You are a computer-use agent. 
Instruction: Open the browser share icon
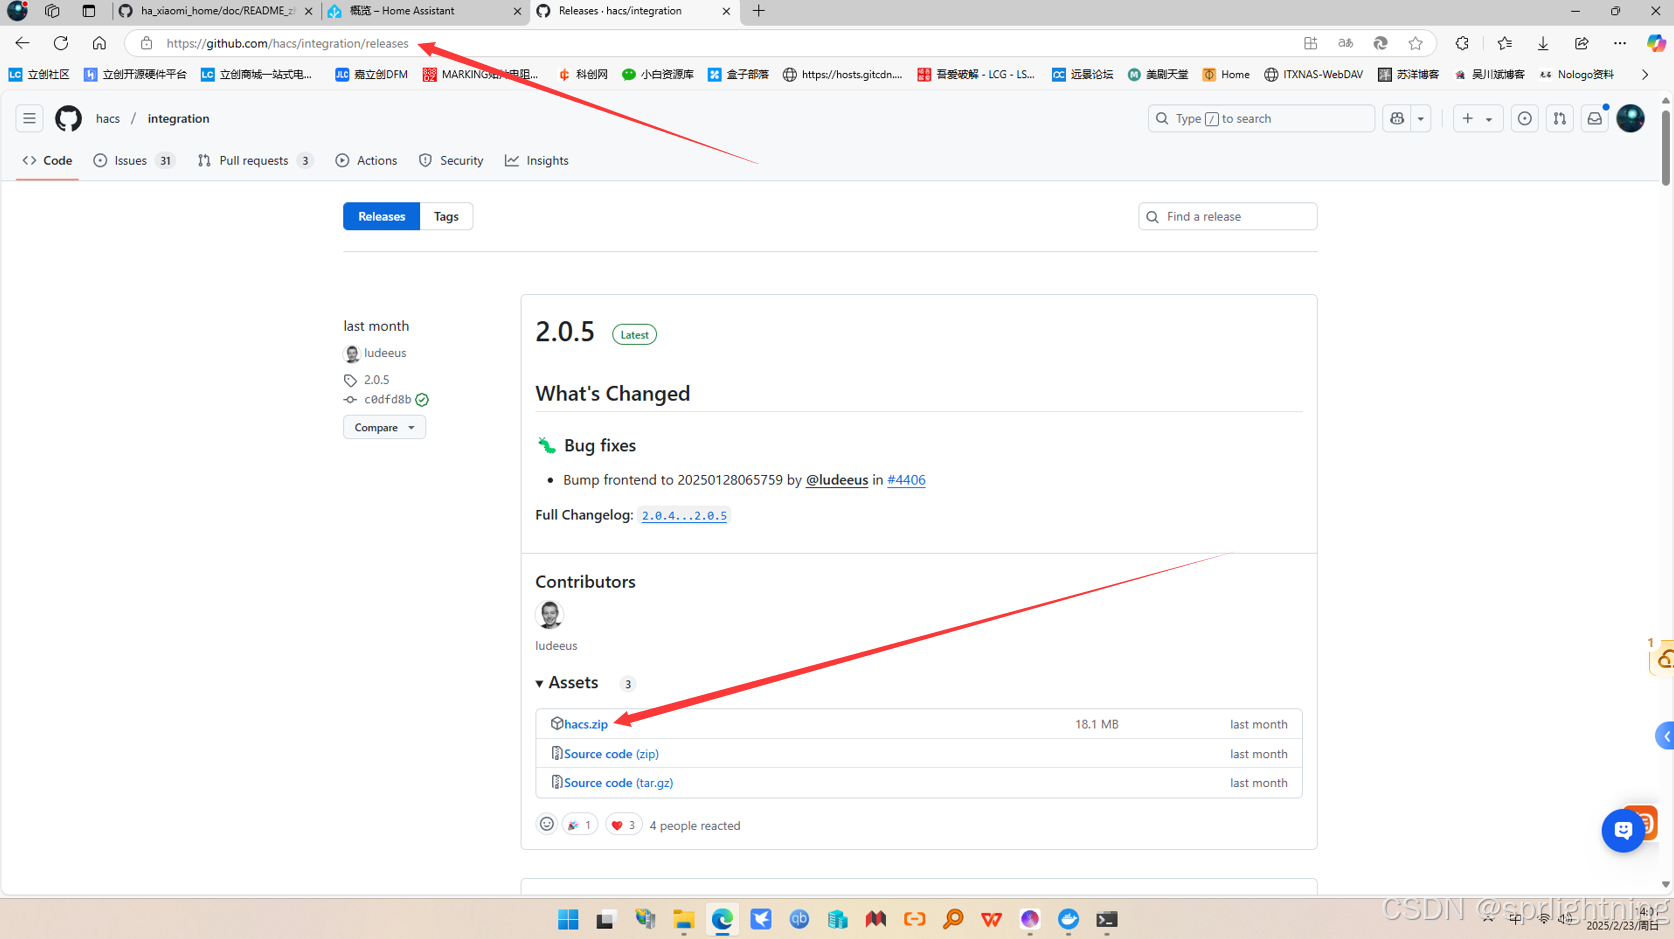[1581, 43]
